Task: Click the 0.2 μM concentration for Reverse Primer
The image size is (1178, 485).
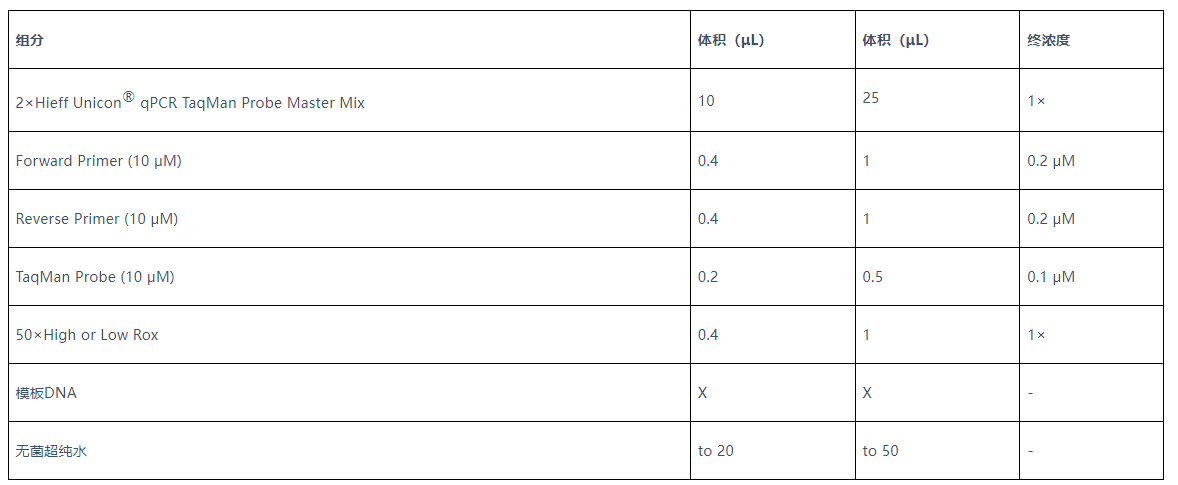Action: point(1051,219)
